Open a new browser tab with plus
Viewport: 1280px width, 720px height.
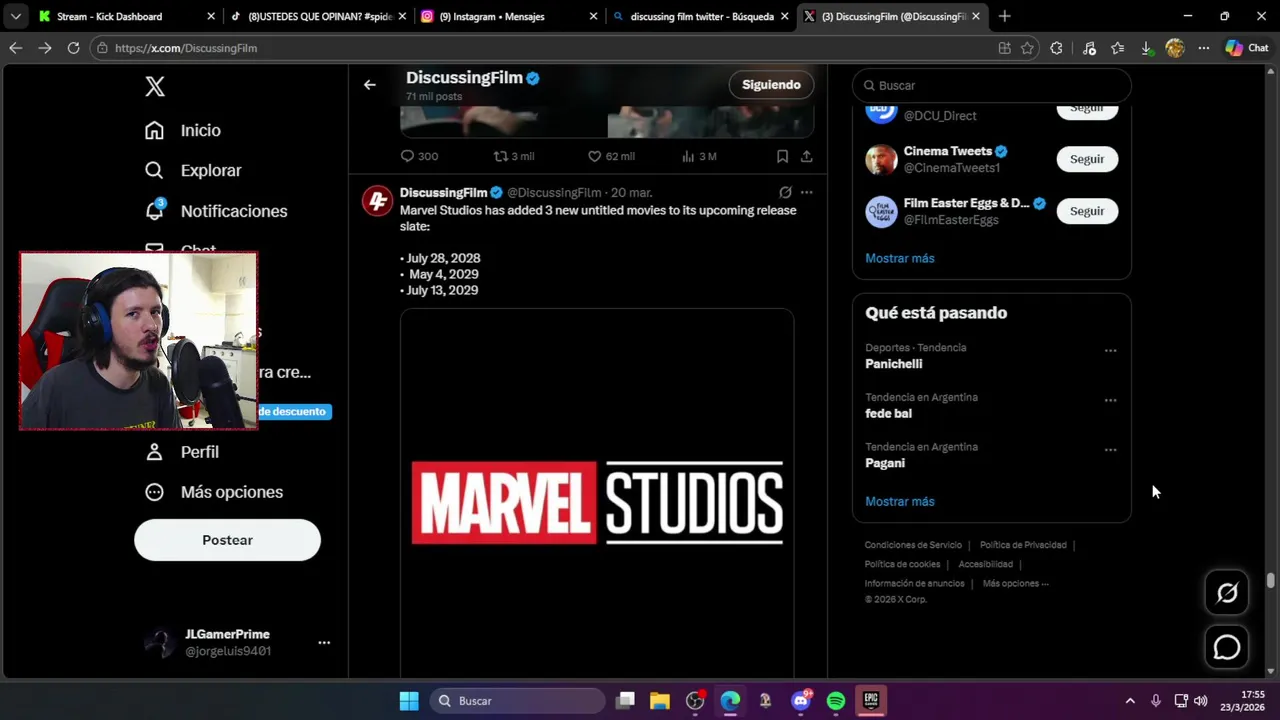pyautogui.click(x=1004, y=16)
